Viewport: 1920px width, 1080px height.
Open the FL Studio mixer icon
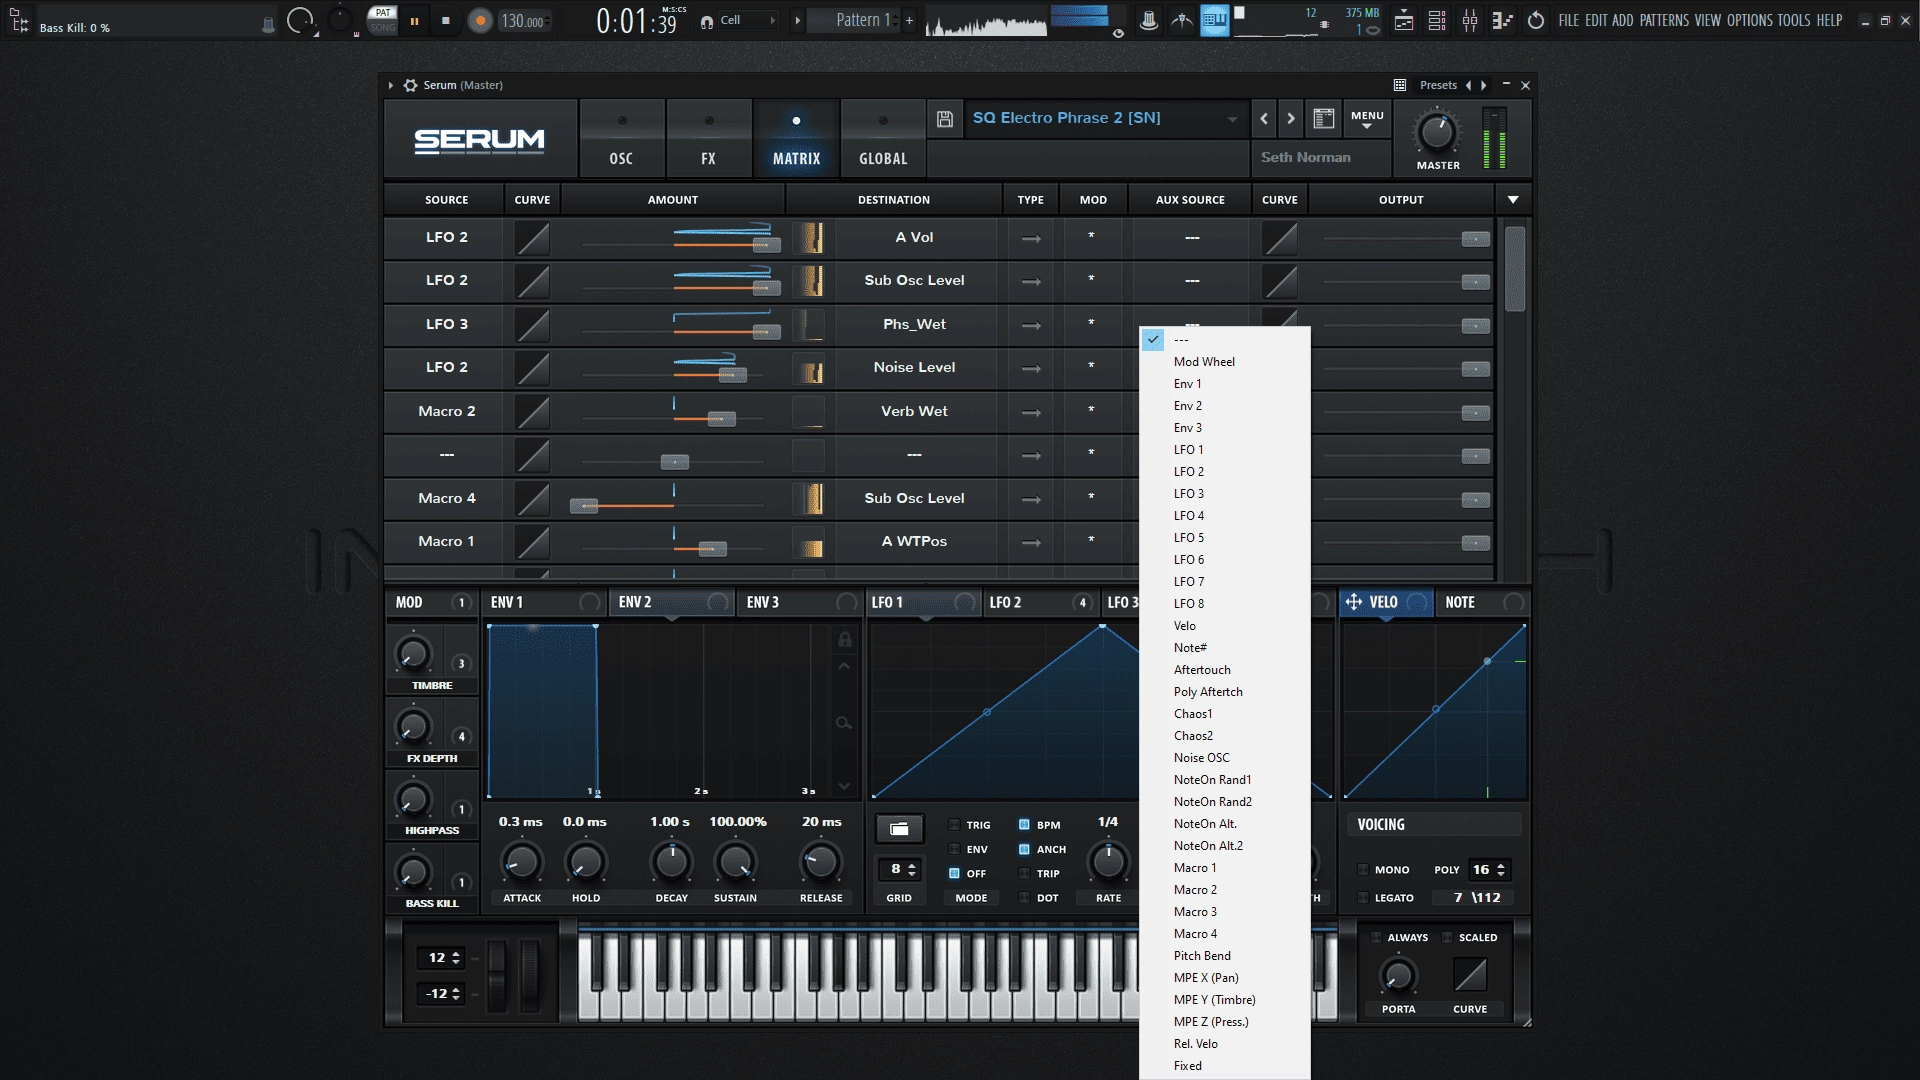[1470, 20]
